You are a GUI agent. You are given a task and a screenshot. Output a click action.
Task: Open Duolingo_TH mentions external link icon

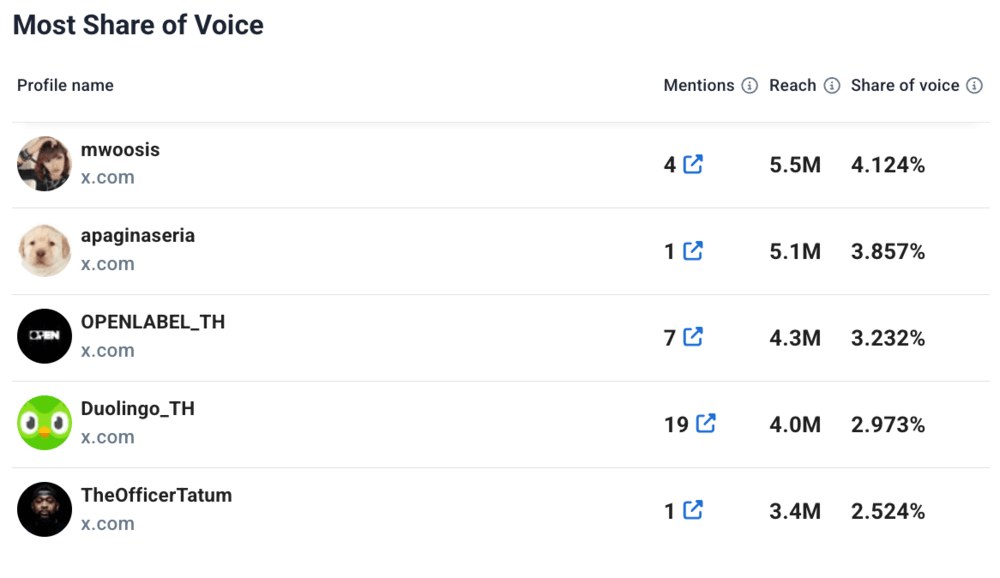[706, 424]
